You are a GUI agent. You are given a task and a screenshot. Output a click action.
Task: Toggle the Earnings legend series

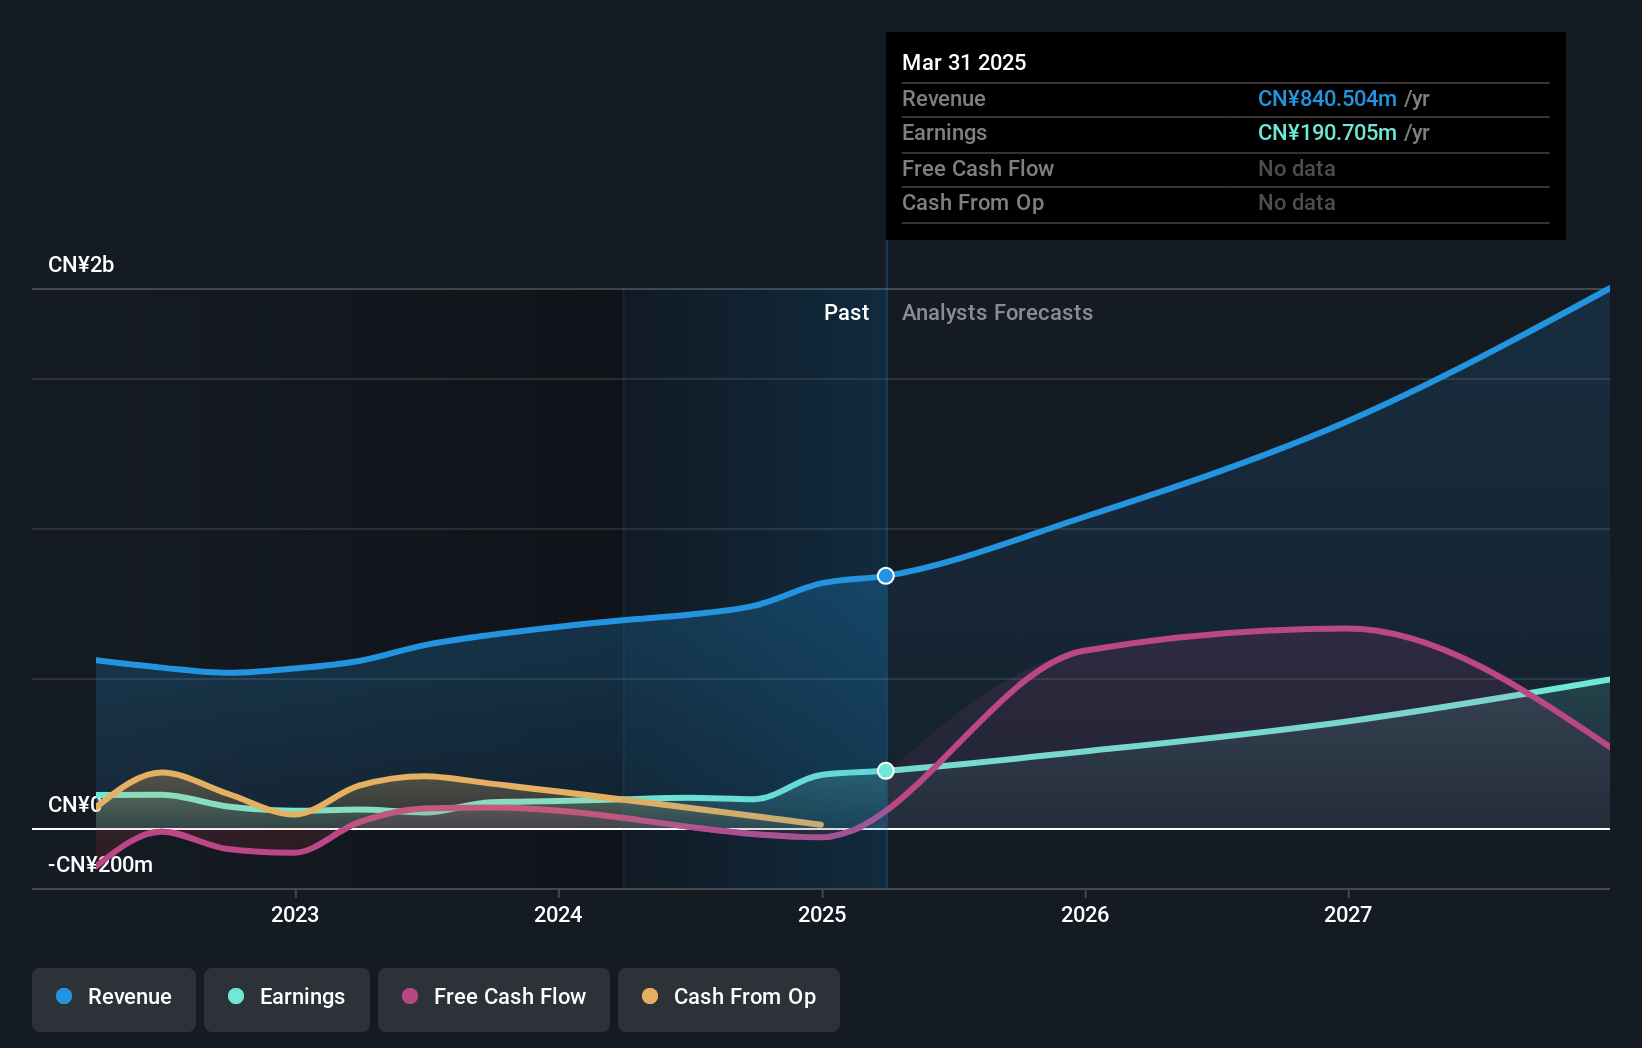pos(287,999)
